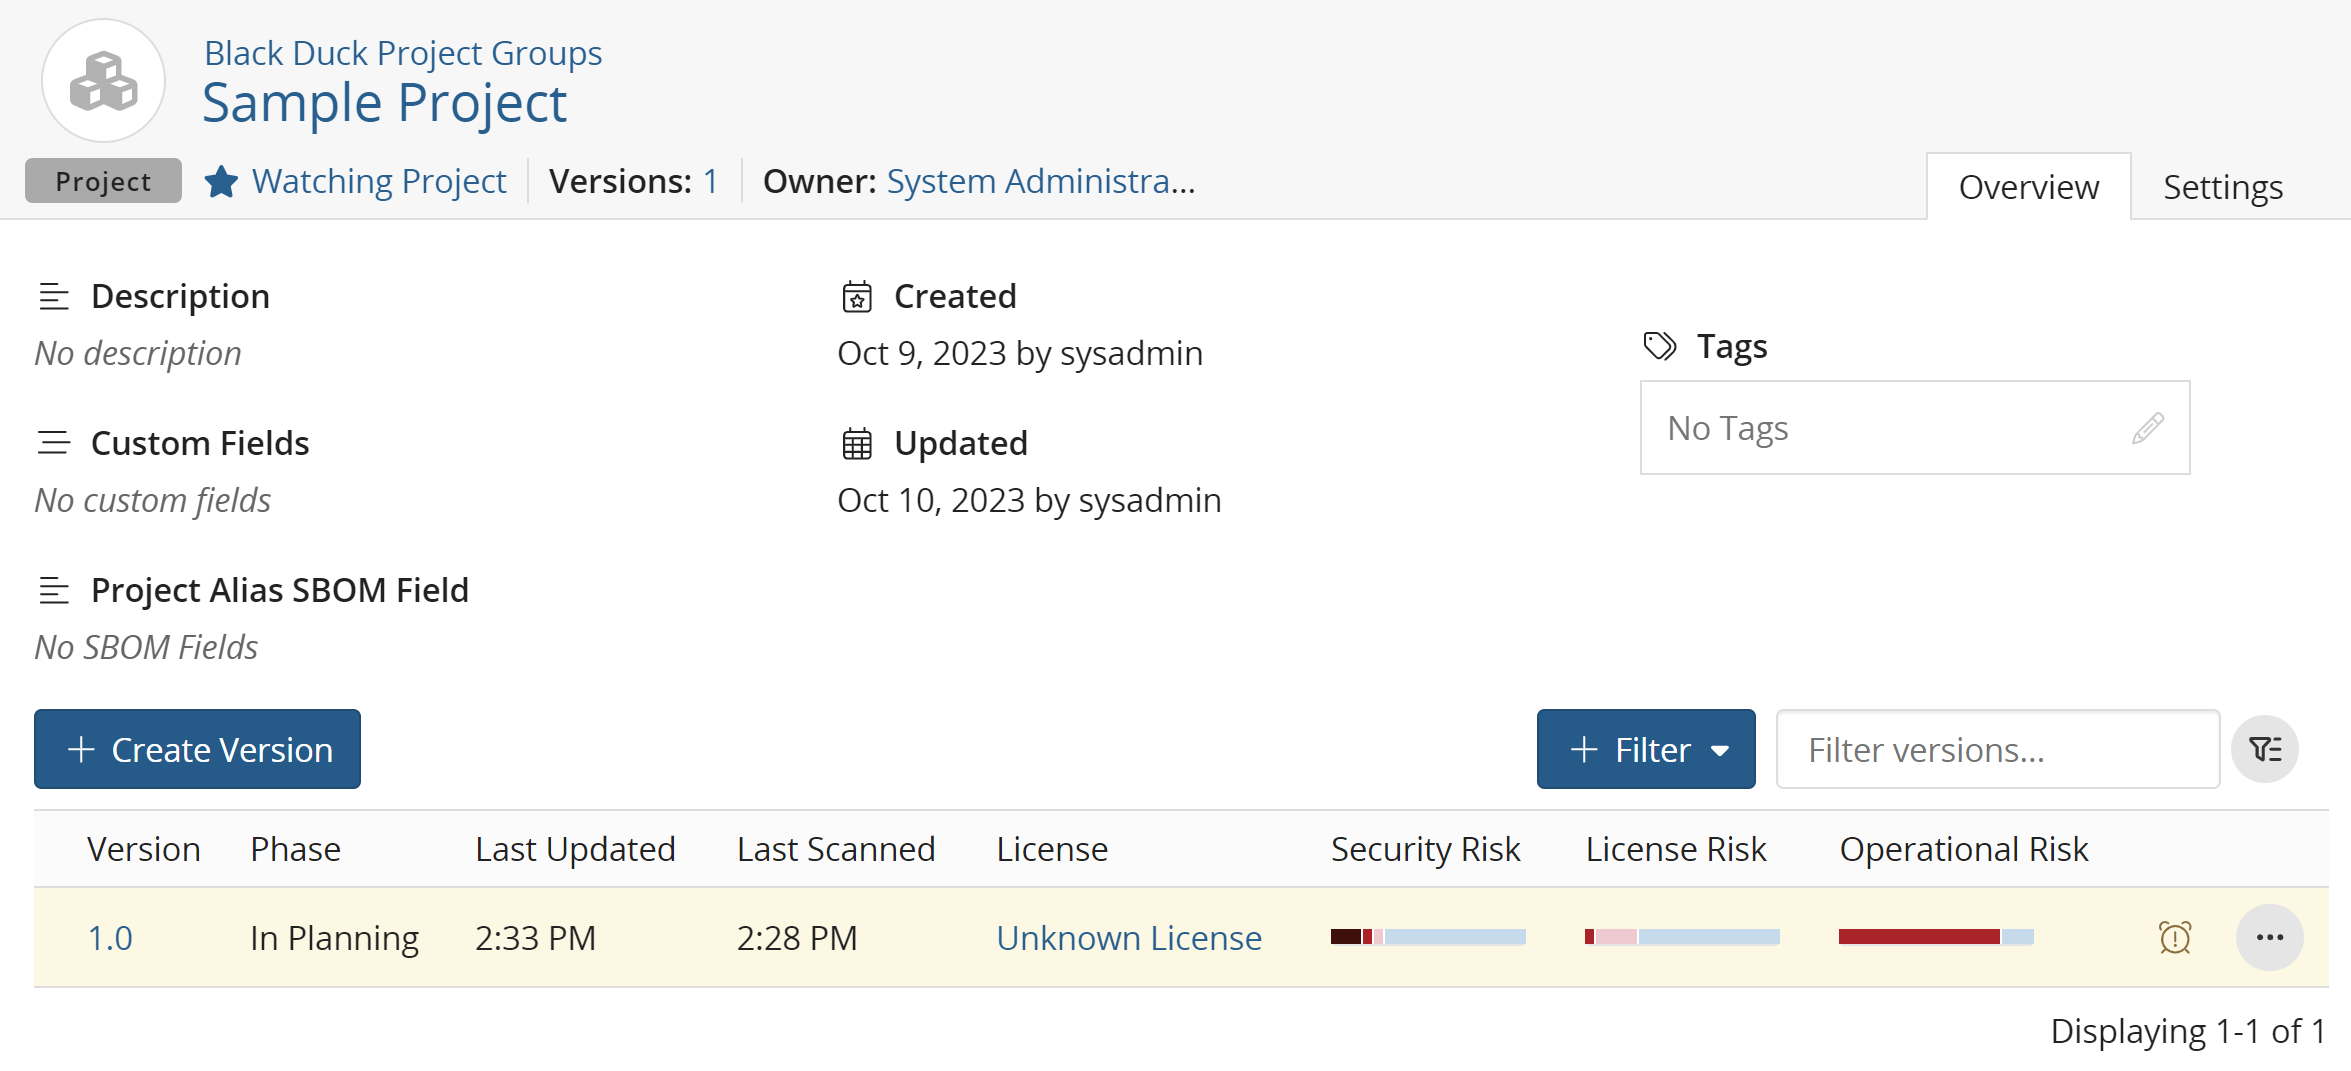Viewport: 2351px width, 1071px height.
Task: Click the project cubes avatar icon
Action: click(x=103, y=81)
